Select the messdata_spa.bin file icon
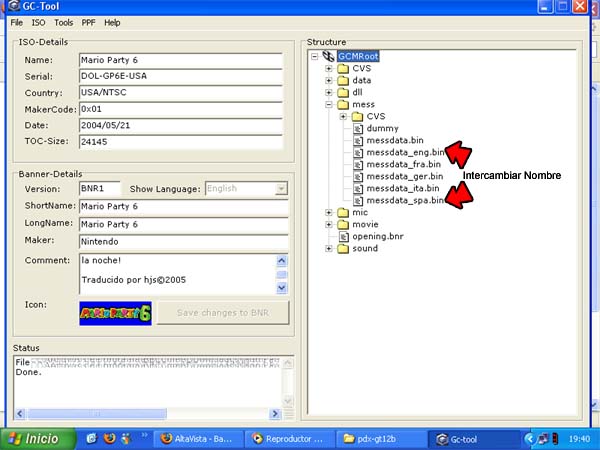Image resolution: width=600 pixels, height=450 pixels. [x=358, y=200]
